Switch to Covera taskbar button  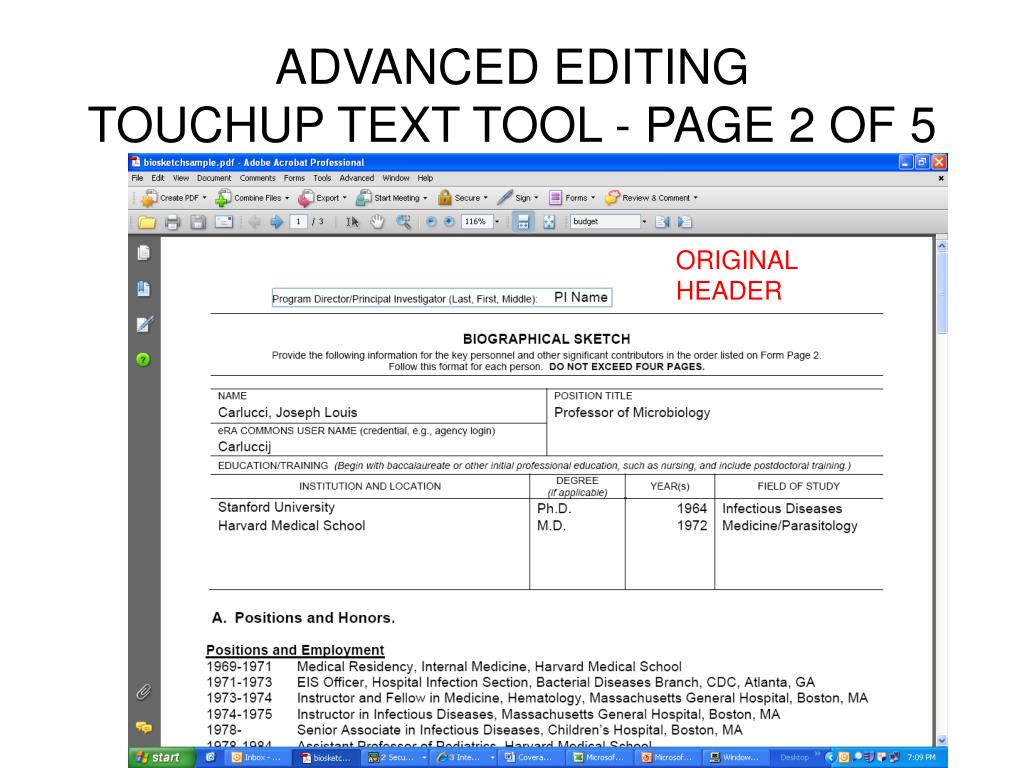[530, 758]
